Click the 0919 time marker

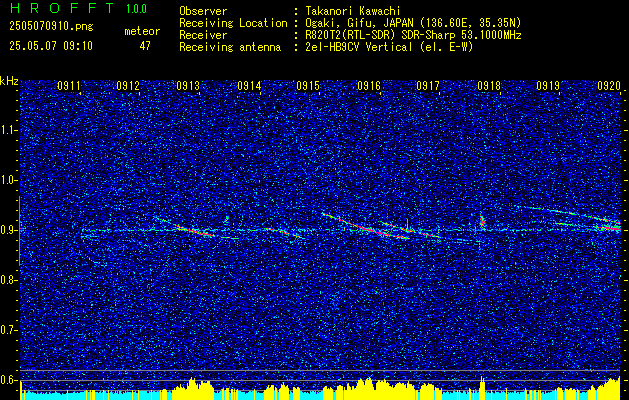(x=548, y=86)
